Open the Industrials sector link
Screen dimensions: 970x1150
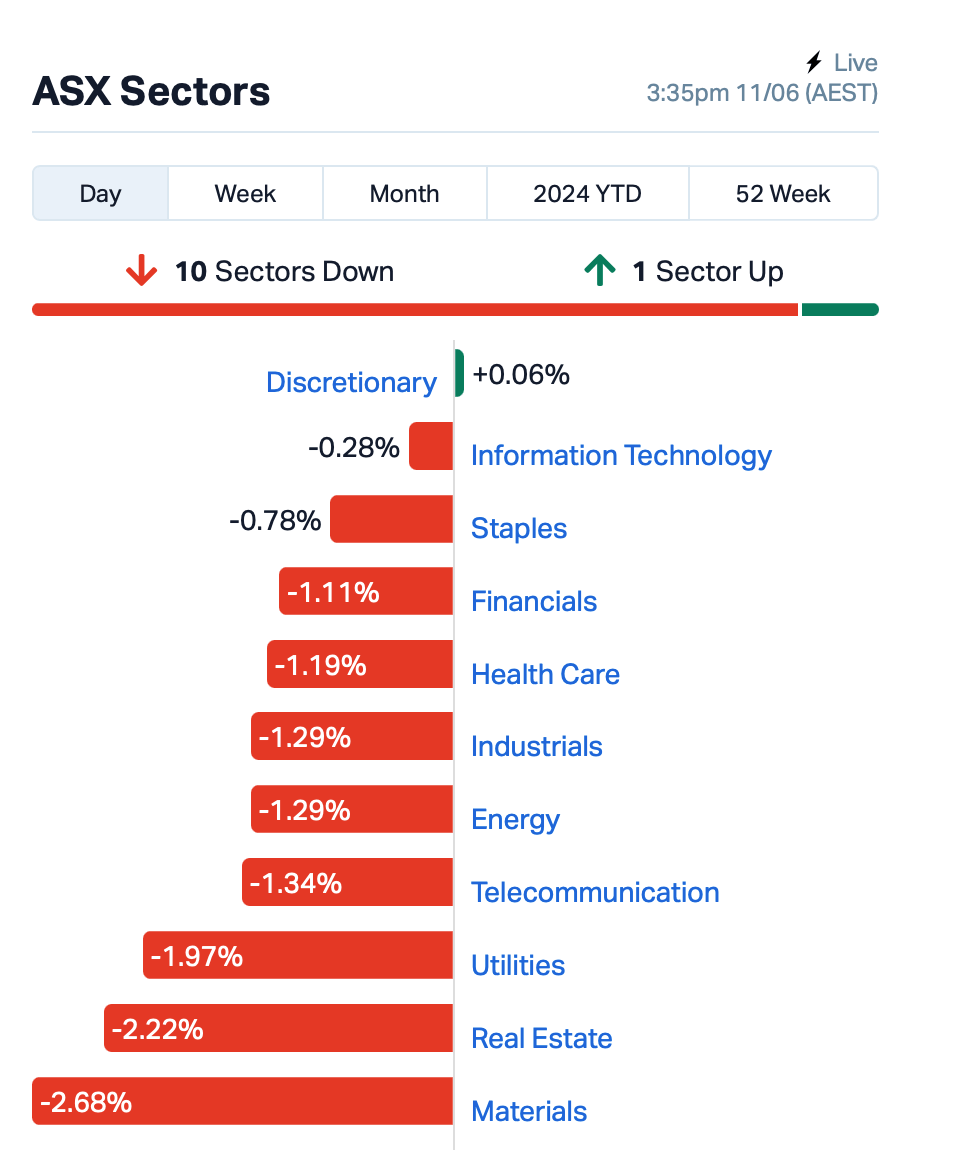coord(537,746)
